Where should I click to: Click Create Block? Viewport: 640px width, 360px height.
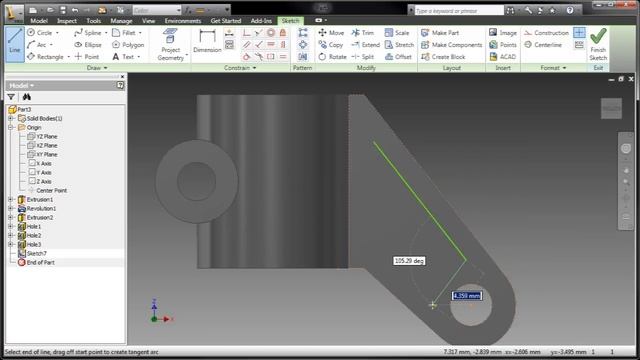443,57
